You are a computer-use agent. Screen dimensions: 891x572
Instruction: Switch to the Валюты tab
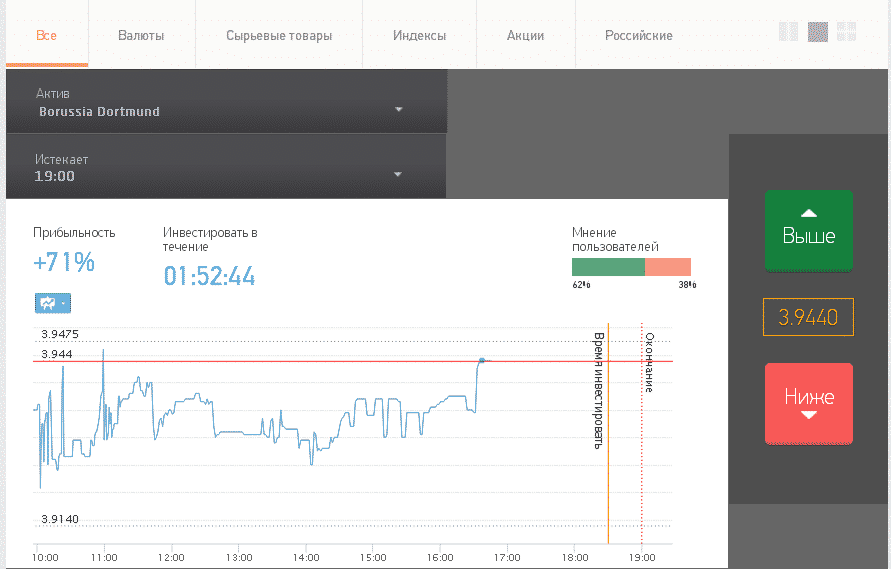click(141, 35)
